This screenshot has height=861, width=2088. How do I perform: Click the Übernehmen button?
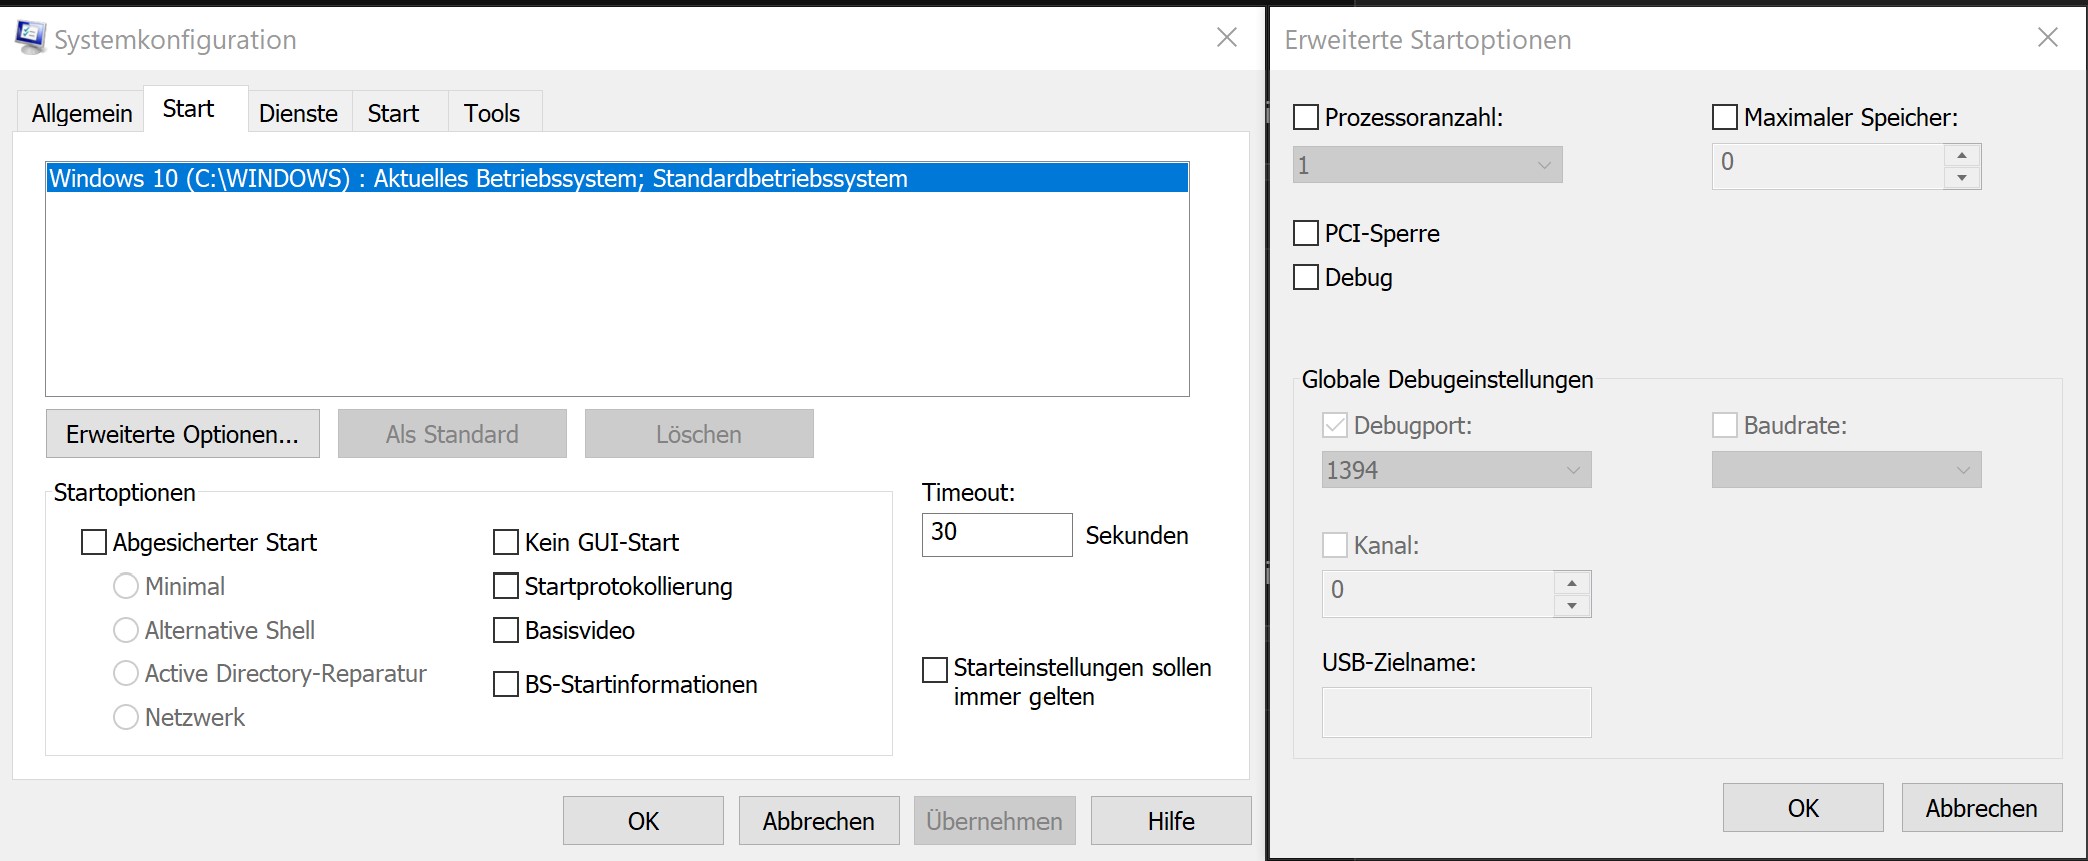(995, 821)
